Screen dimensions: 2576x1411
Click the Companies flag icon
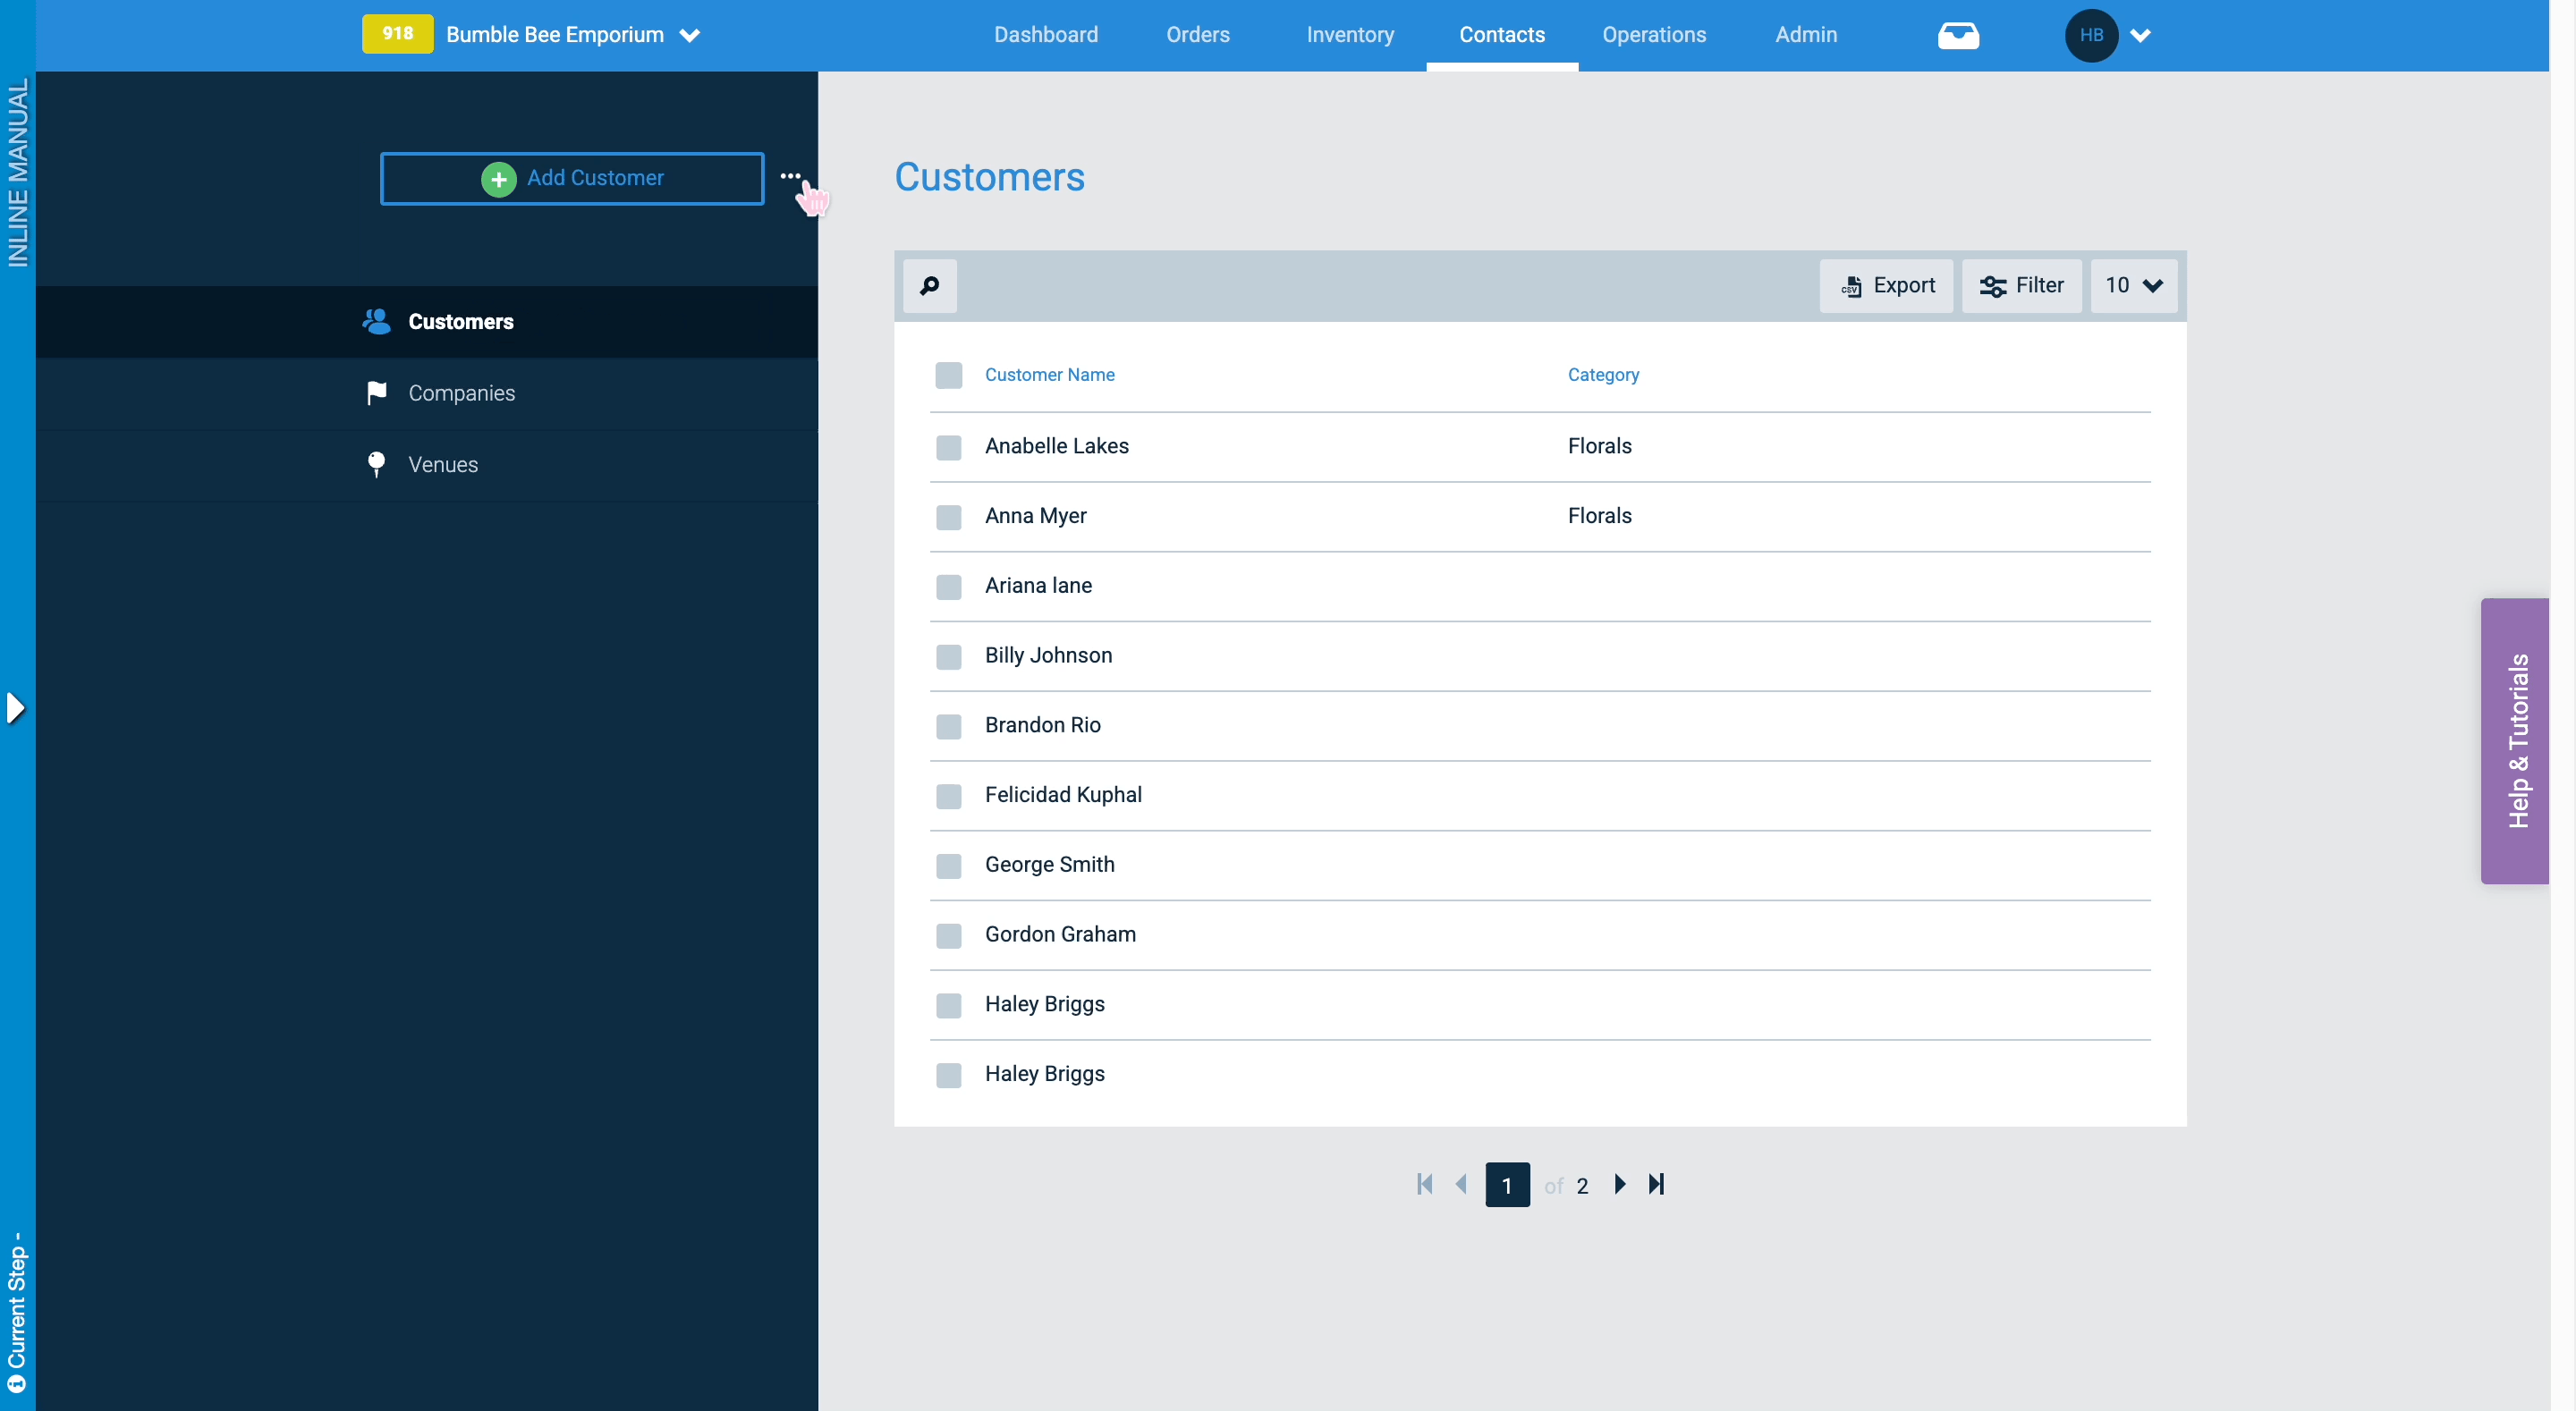(x=376, y=393)
